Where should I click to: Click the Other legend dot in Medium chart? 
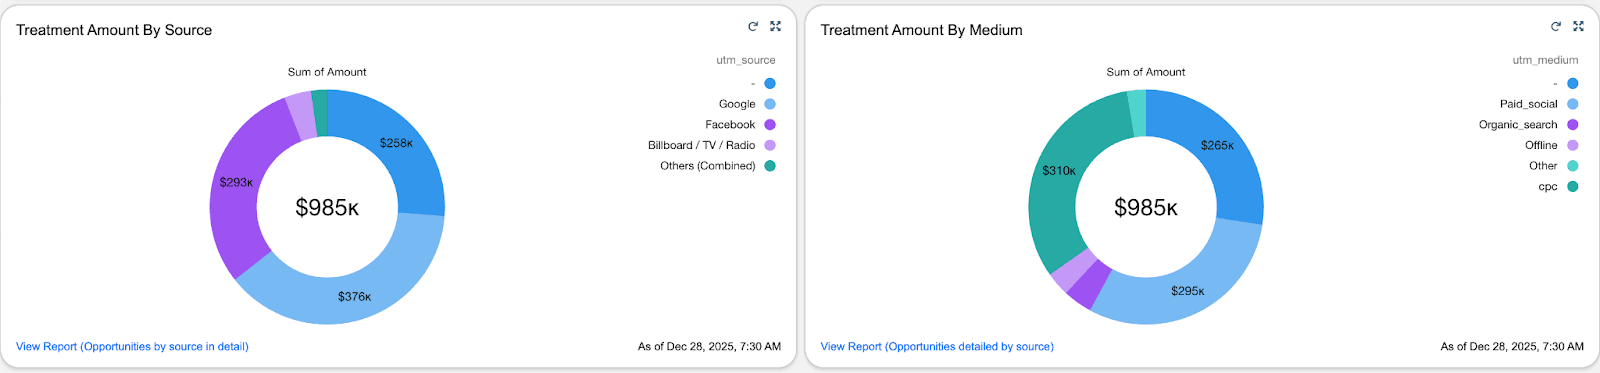point(1573,166)
